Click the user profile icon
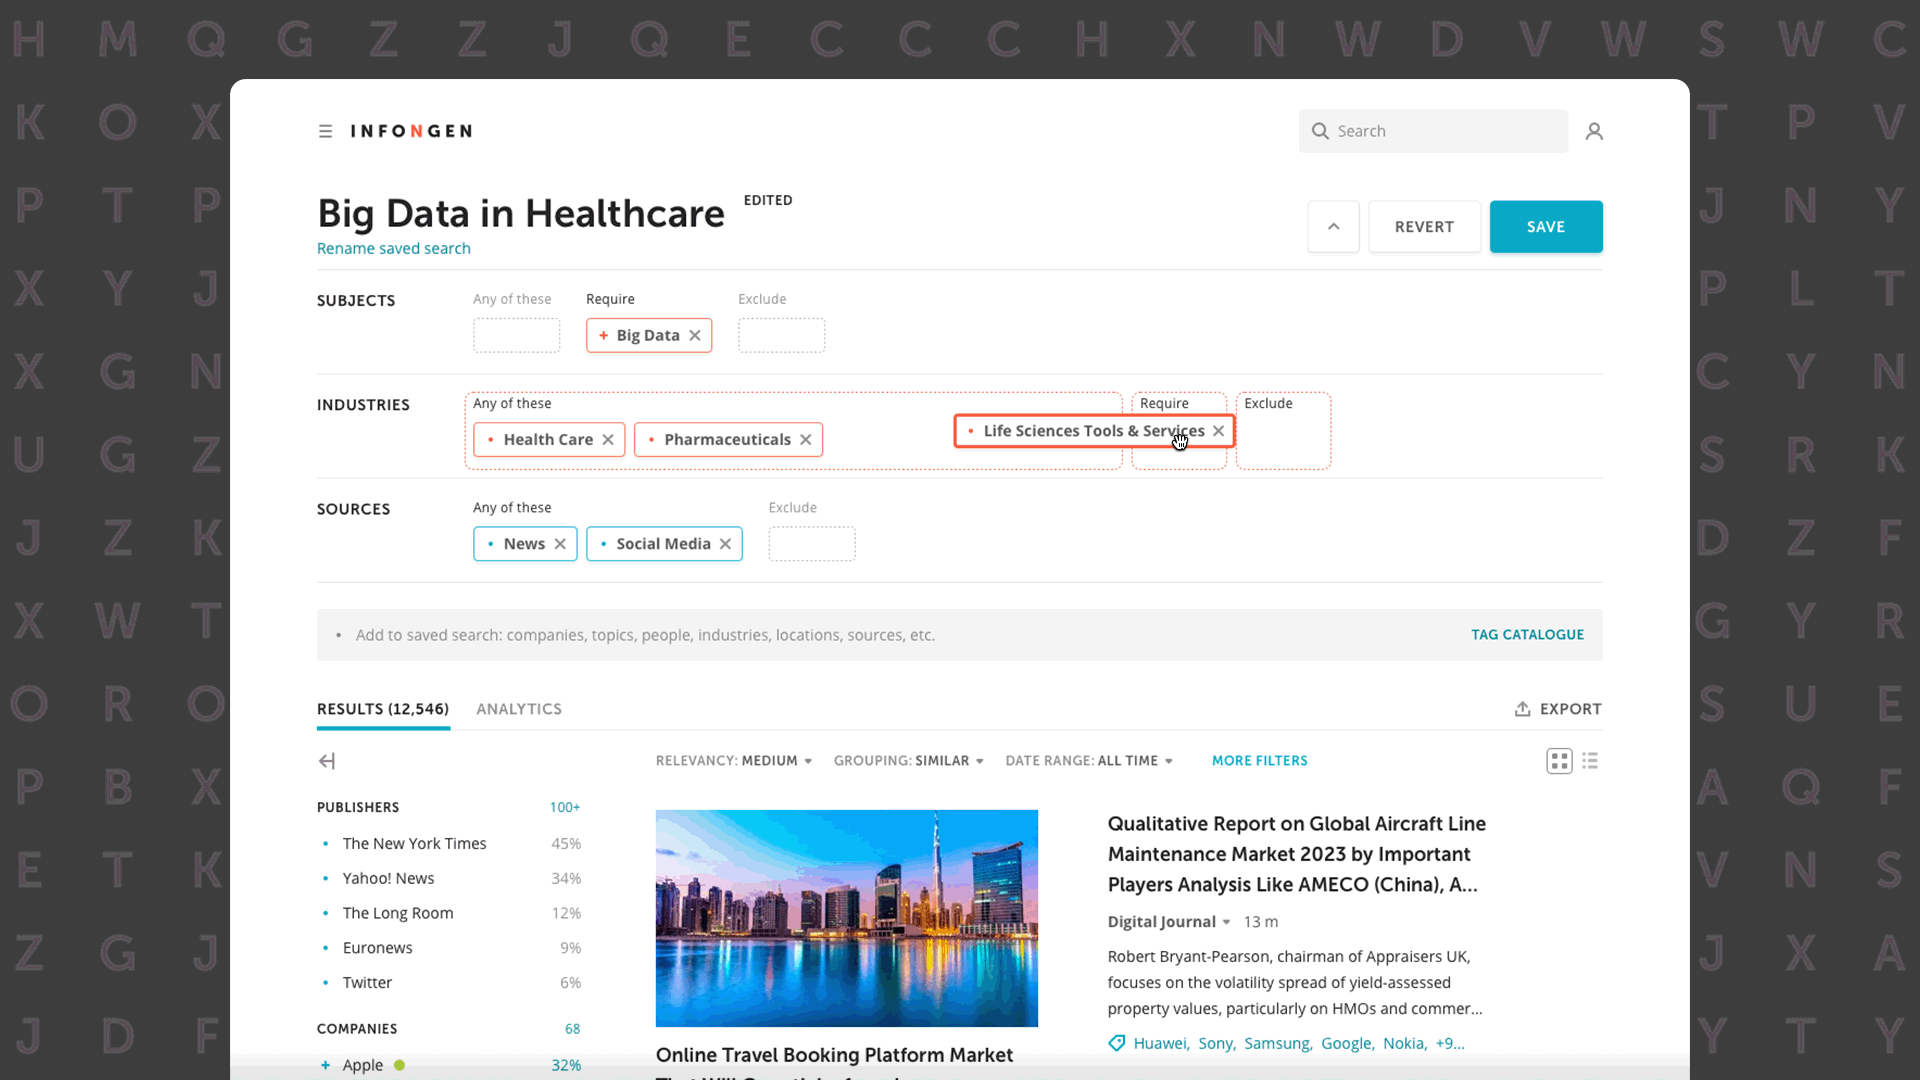1920x1080 pixels. [x=1594, y=131]
